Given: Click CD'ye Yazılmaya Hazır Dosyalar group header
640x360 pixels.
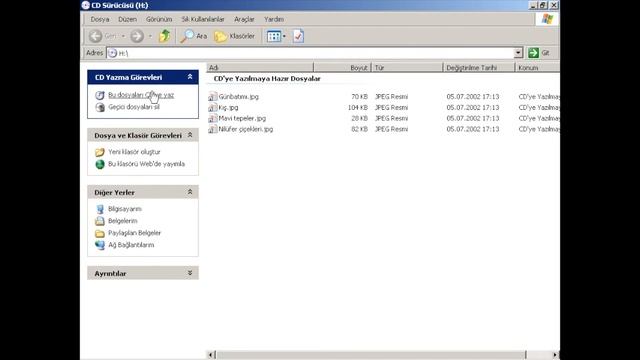Looking at the screenshot, I should pos(267,78).
